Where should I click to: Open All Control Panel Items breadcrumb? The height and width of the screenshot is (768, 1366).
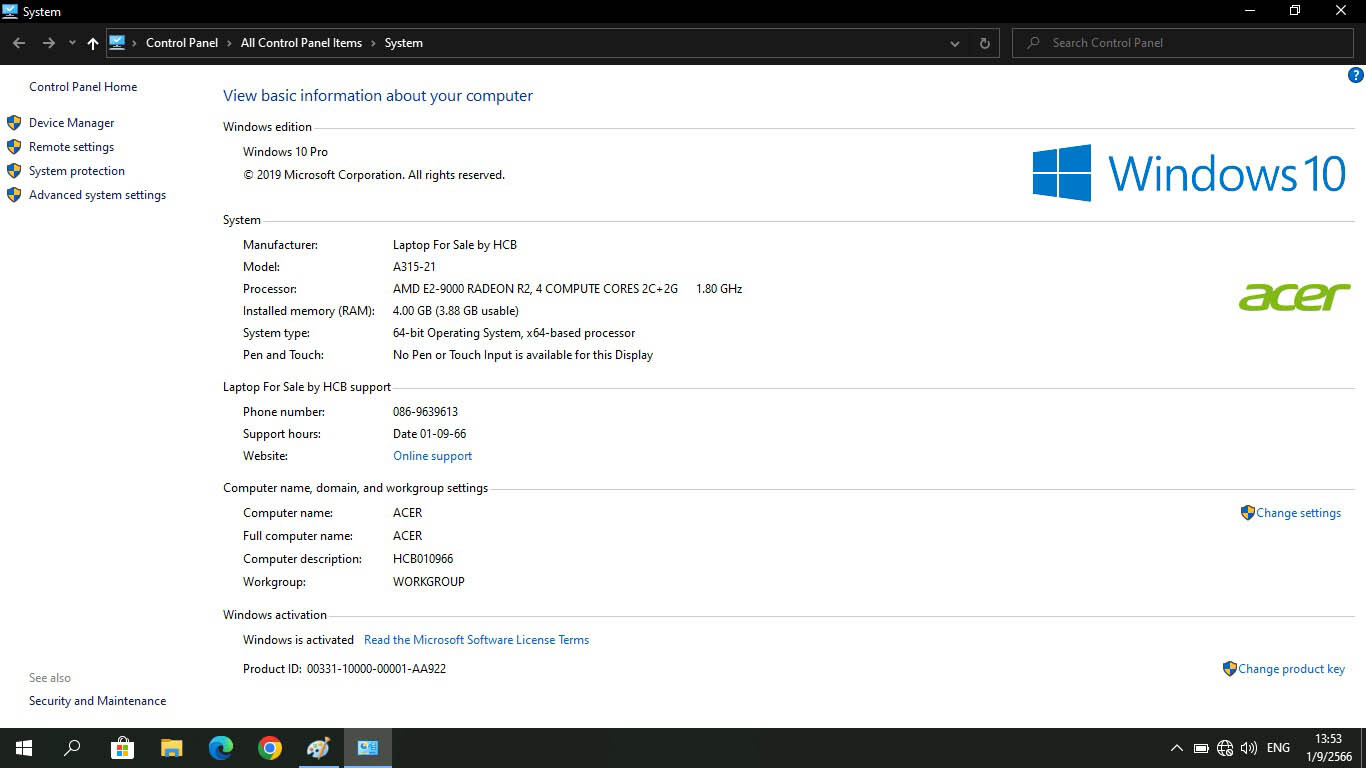tap(301, 43)
